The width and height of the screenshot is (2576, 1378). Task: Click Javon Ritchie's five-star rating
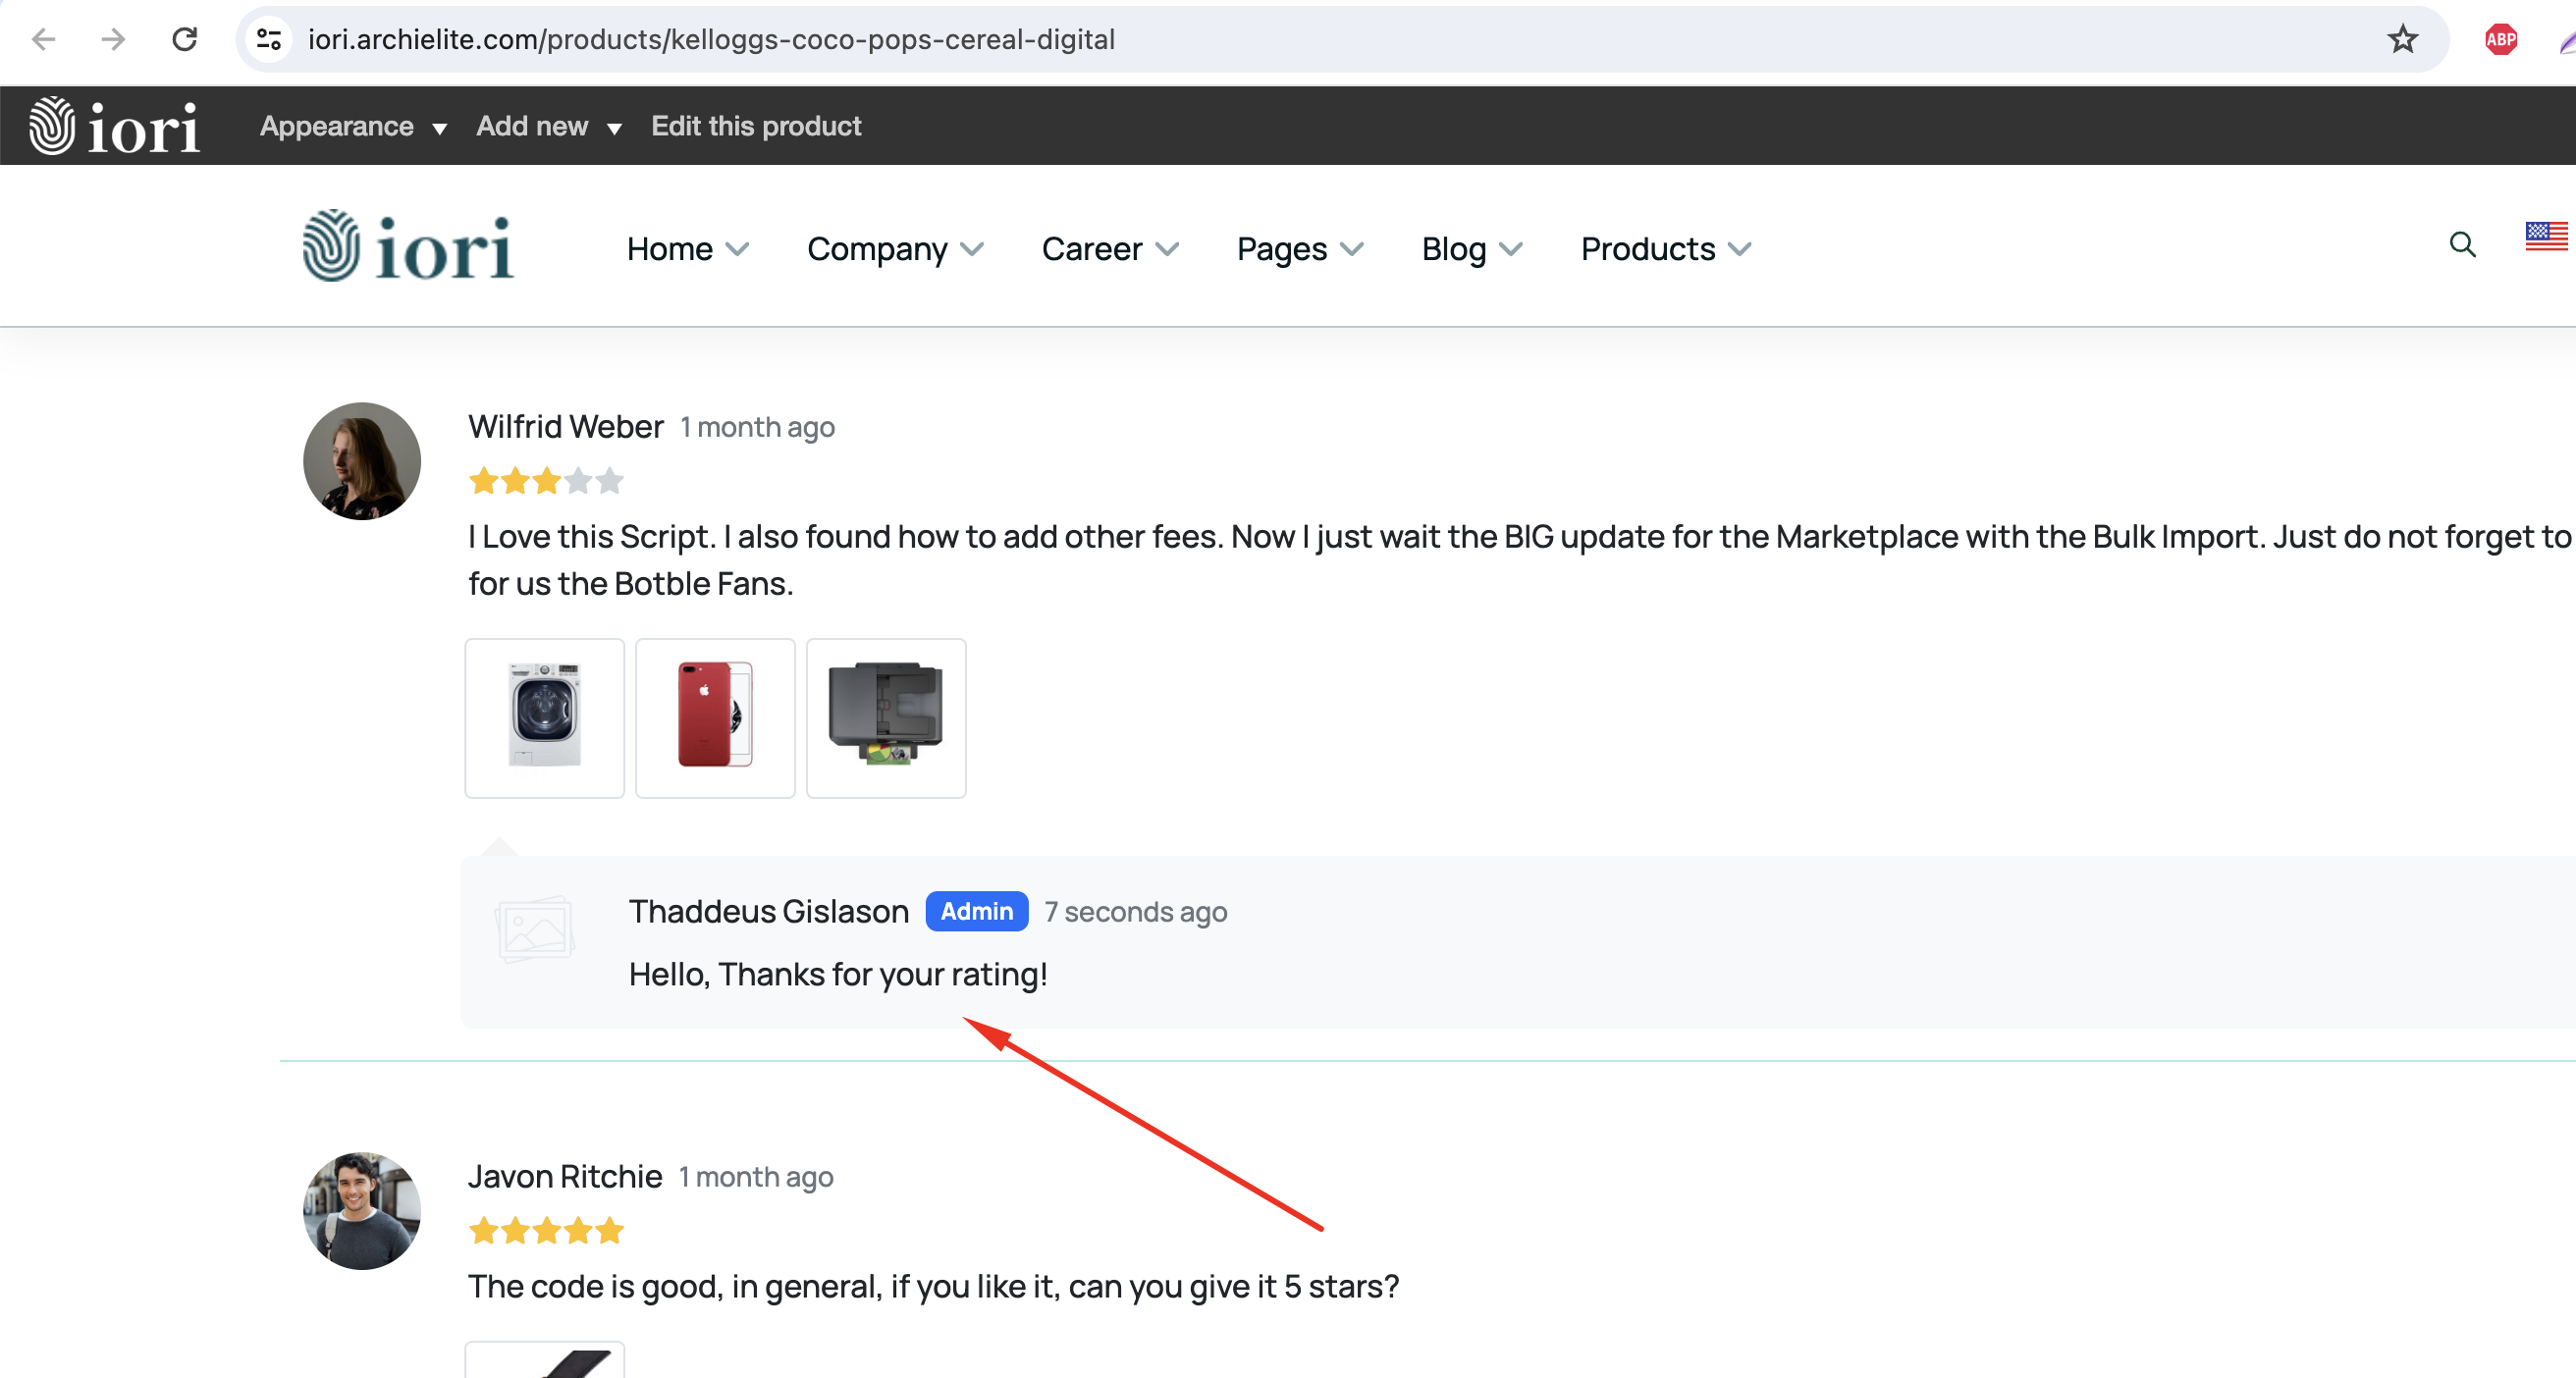coord(546,1231)
